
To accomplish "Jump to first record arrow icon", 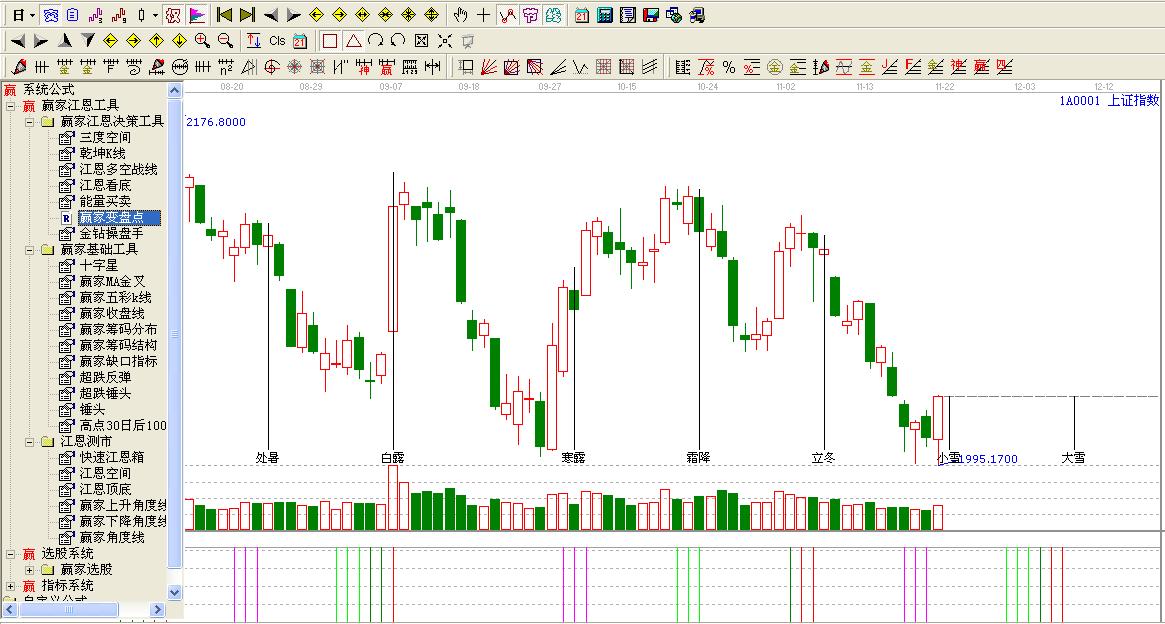I will 225,15.
